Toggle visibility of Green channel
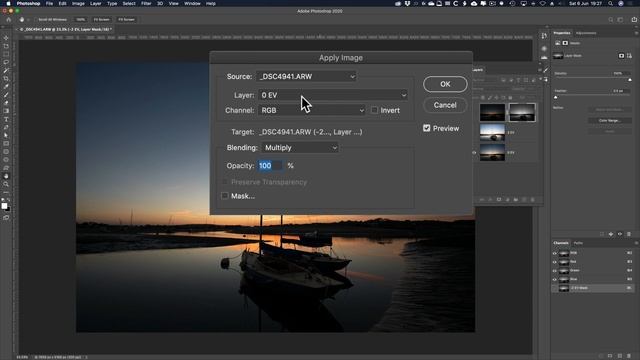Image resolution: width=640 pixels, height=360 pixels. click(x=555, y=271)
